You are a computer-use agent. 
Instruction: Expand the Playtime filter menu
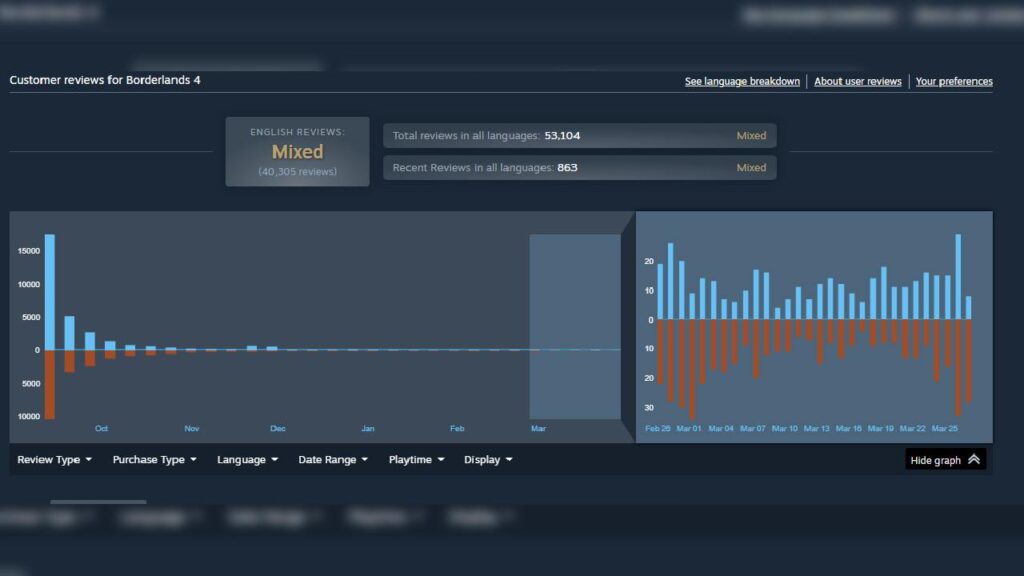click(x=416, y=460)
